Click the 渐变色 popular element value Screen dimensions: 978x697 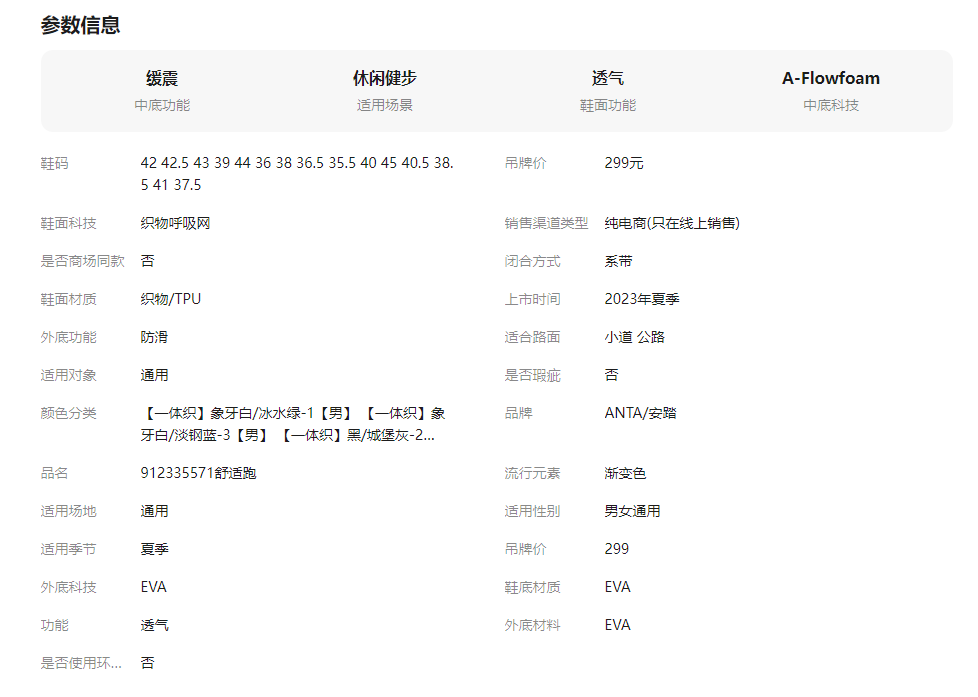point(625,473)
